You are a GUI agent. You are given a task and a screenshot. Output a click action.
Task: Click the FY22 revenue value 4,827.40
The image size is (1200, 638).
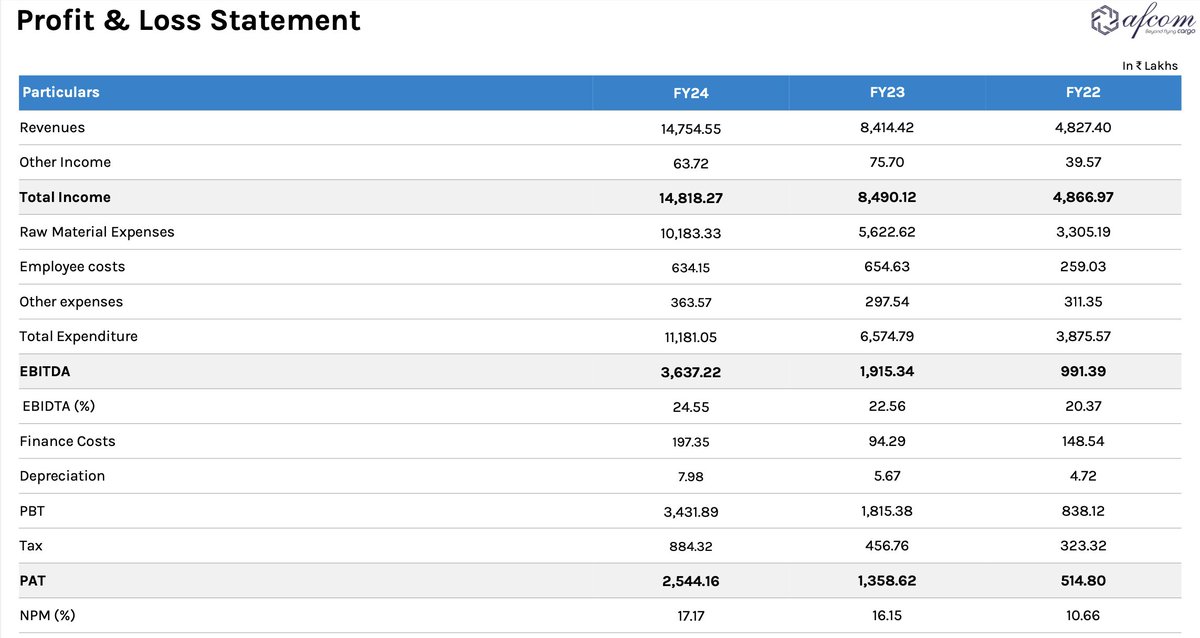(x=1083, y=128)
